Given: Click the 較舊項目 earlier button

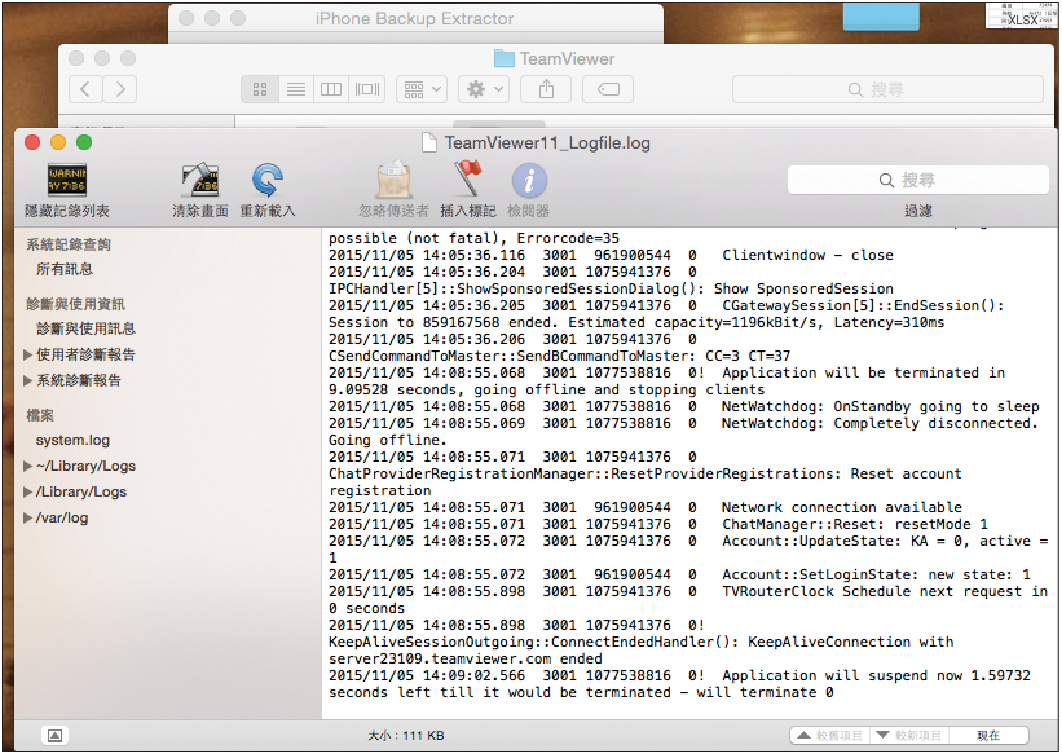Looking at the screenshot, I should click(830, 736).
